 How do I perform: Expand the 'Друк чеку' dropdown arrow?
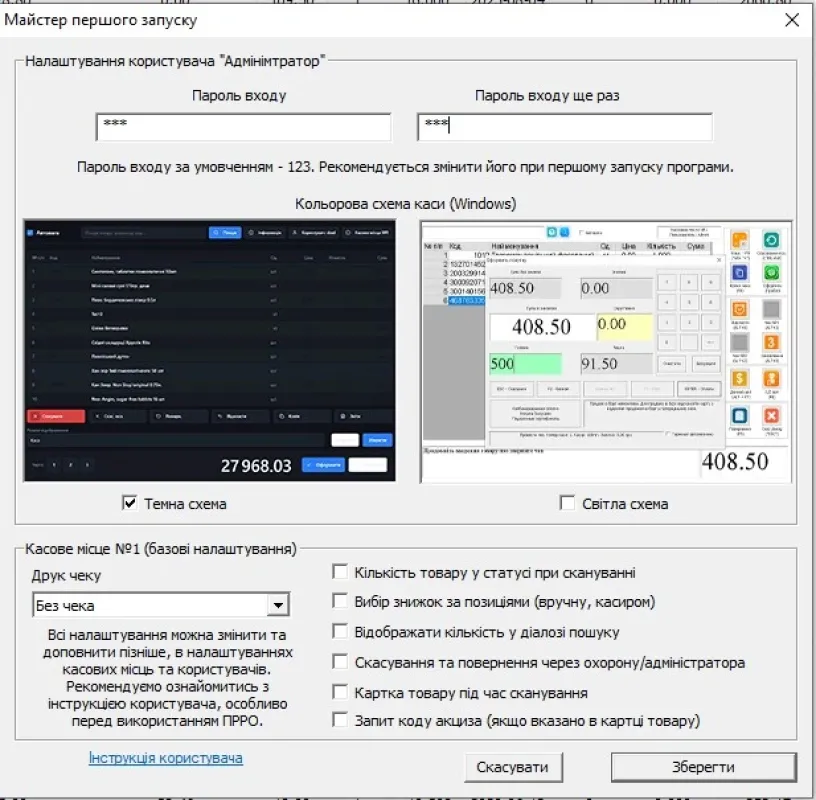[277, 605]
